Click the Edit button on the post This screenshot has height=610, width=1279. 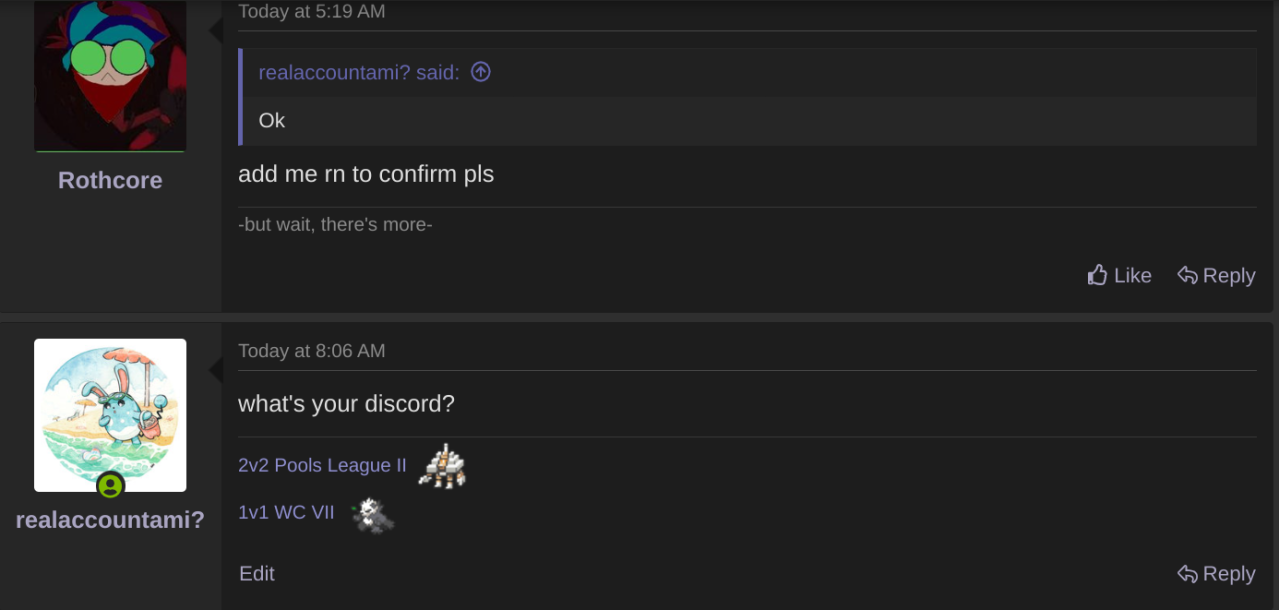(257, 573)
